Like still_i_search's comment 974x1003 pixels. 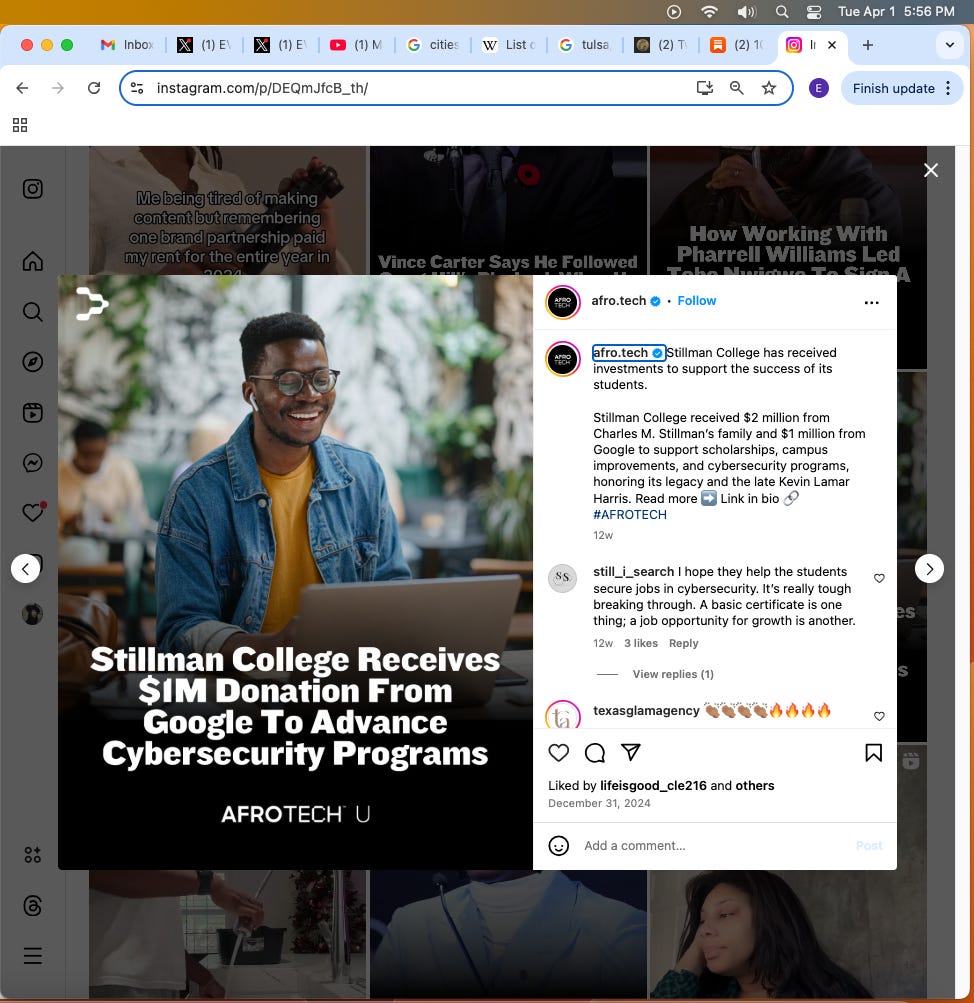(x=879, y=578)
